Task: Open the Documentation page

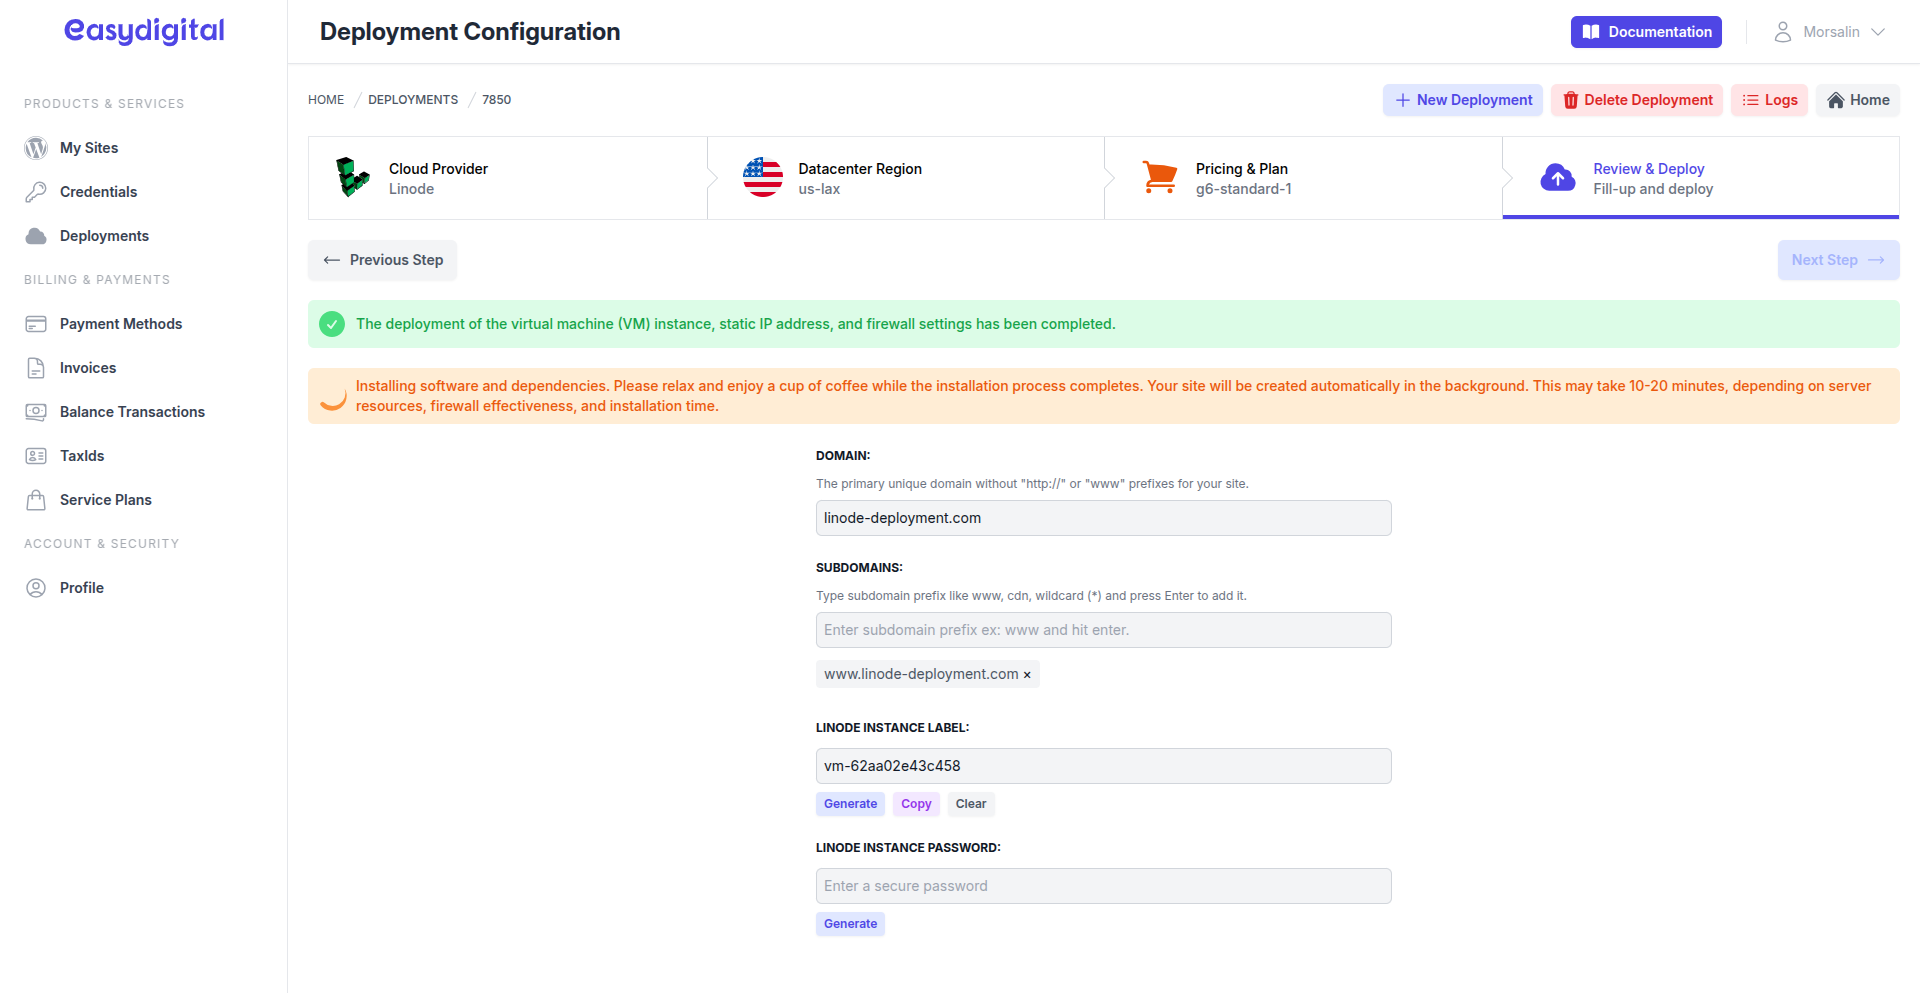Action: tap(1645, 31)
